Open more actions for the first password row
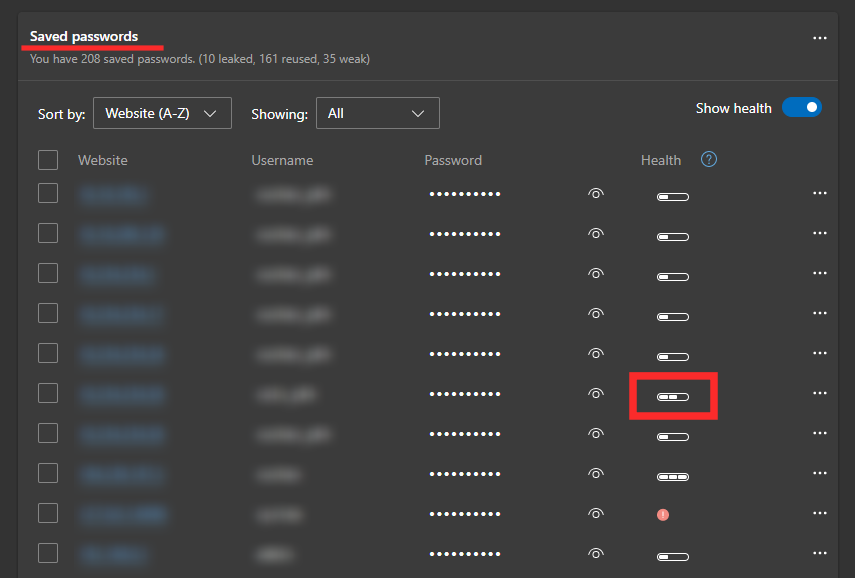The width and height of the screenshot is (855, 578). pyautogui.click(x=820, y=194)
